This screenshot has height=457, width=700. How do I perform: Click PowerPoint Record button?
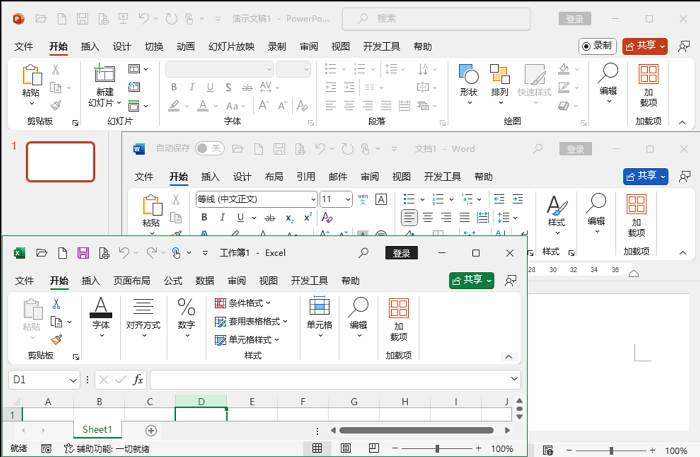tap(597, 46)
